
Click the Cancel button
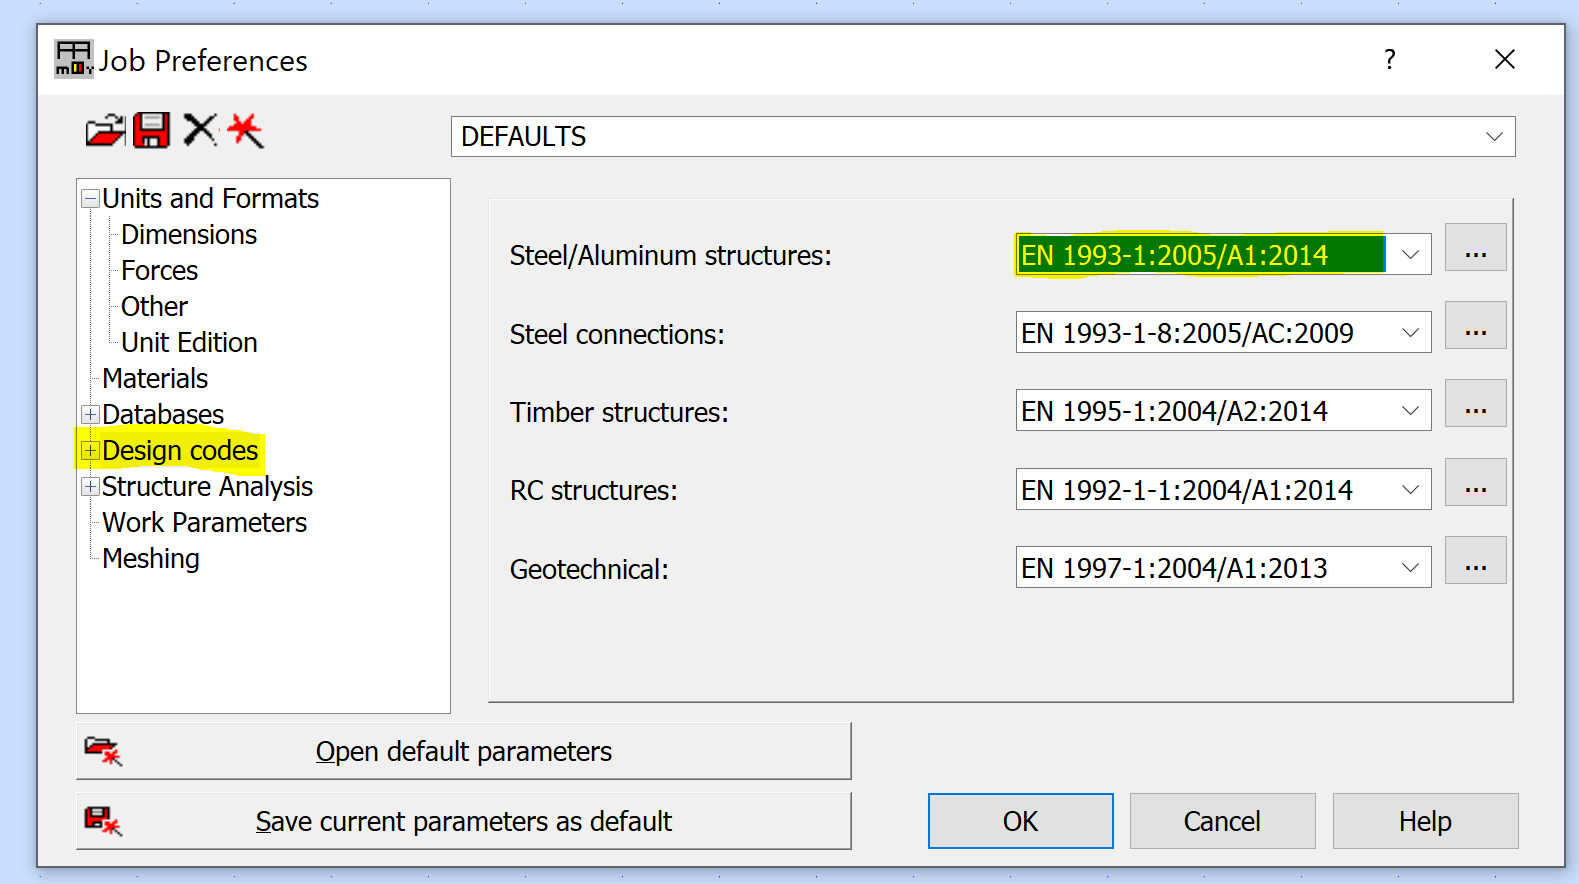(1222, 821)
